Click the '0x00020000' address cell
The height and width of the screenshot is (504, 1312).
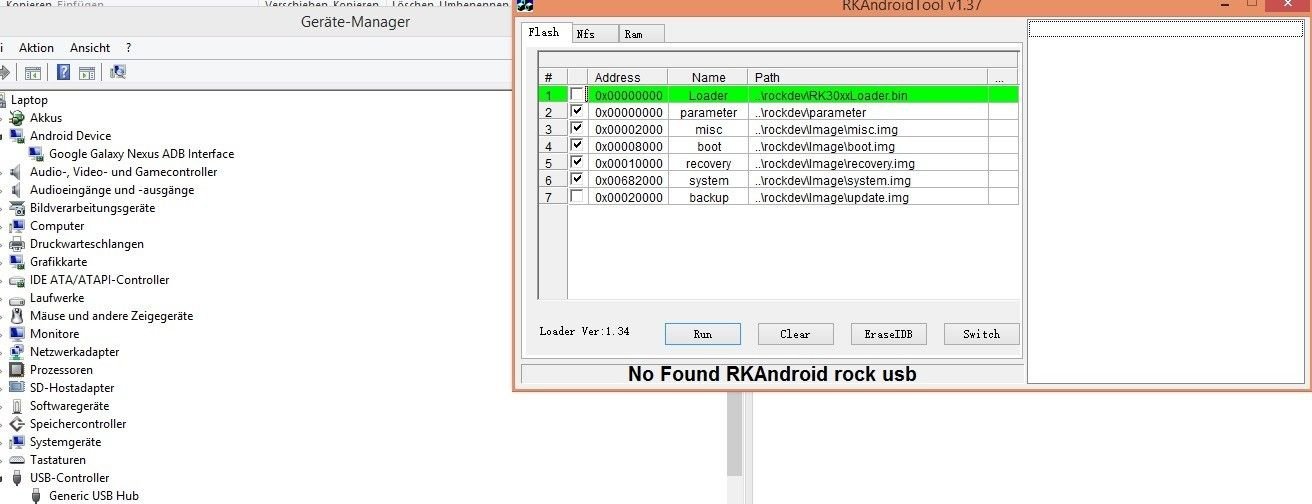click(628, 197)
